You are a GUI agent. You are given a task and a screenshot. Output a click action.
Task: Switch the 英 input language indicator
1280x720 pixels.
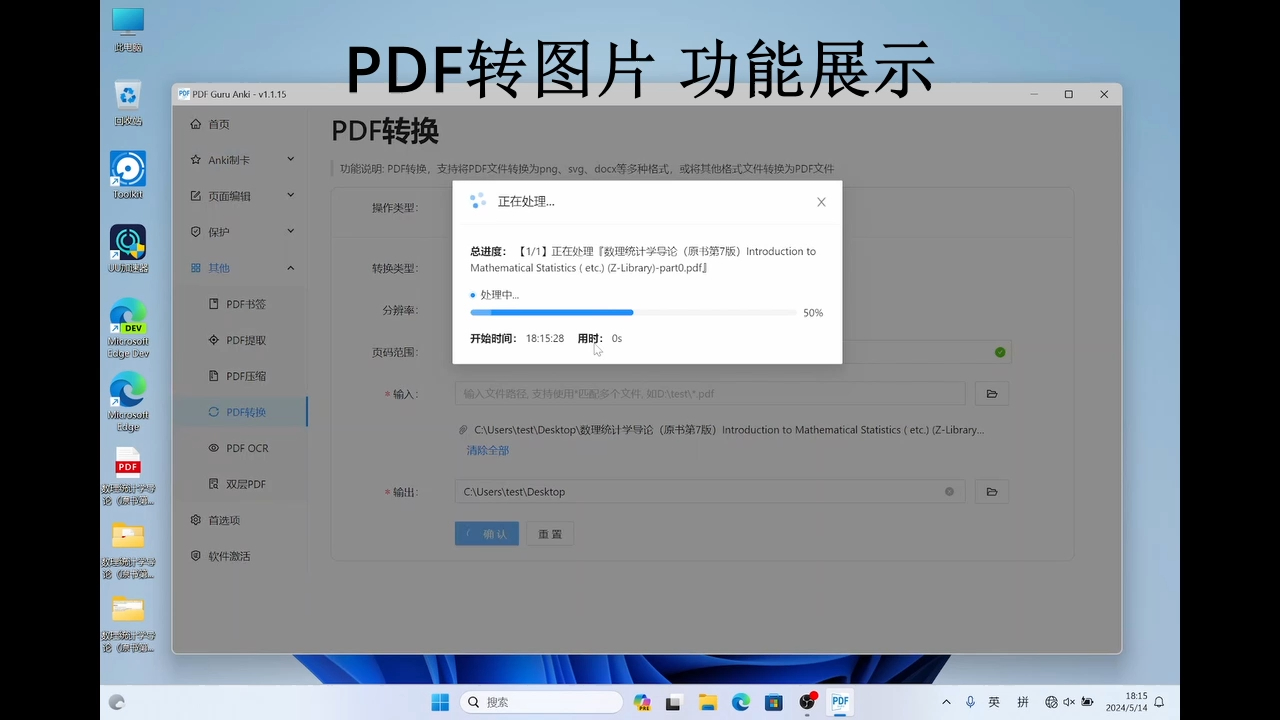(x=994, y=702)
